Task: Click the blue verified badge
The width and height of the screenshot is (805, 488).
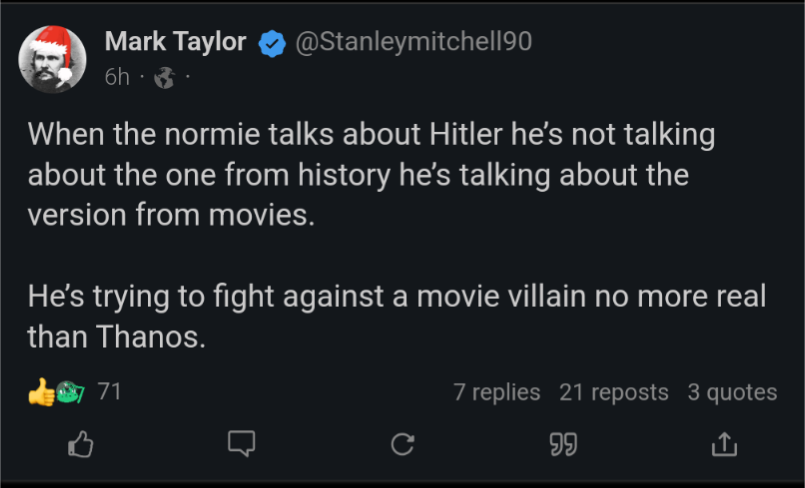Action: (x=271, y=42)
